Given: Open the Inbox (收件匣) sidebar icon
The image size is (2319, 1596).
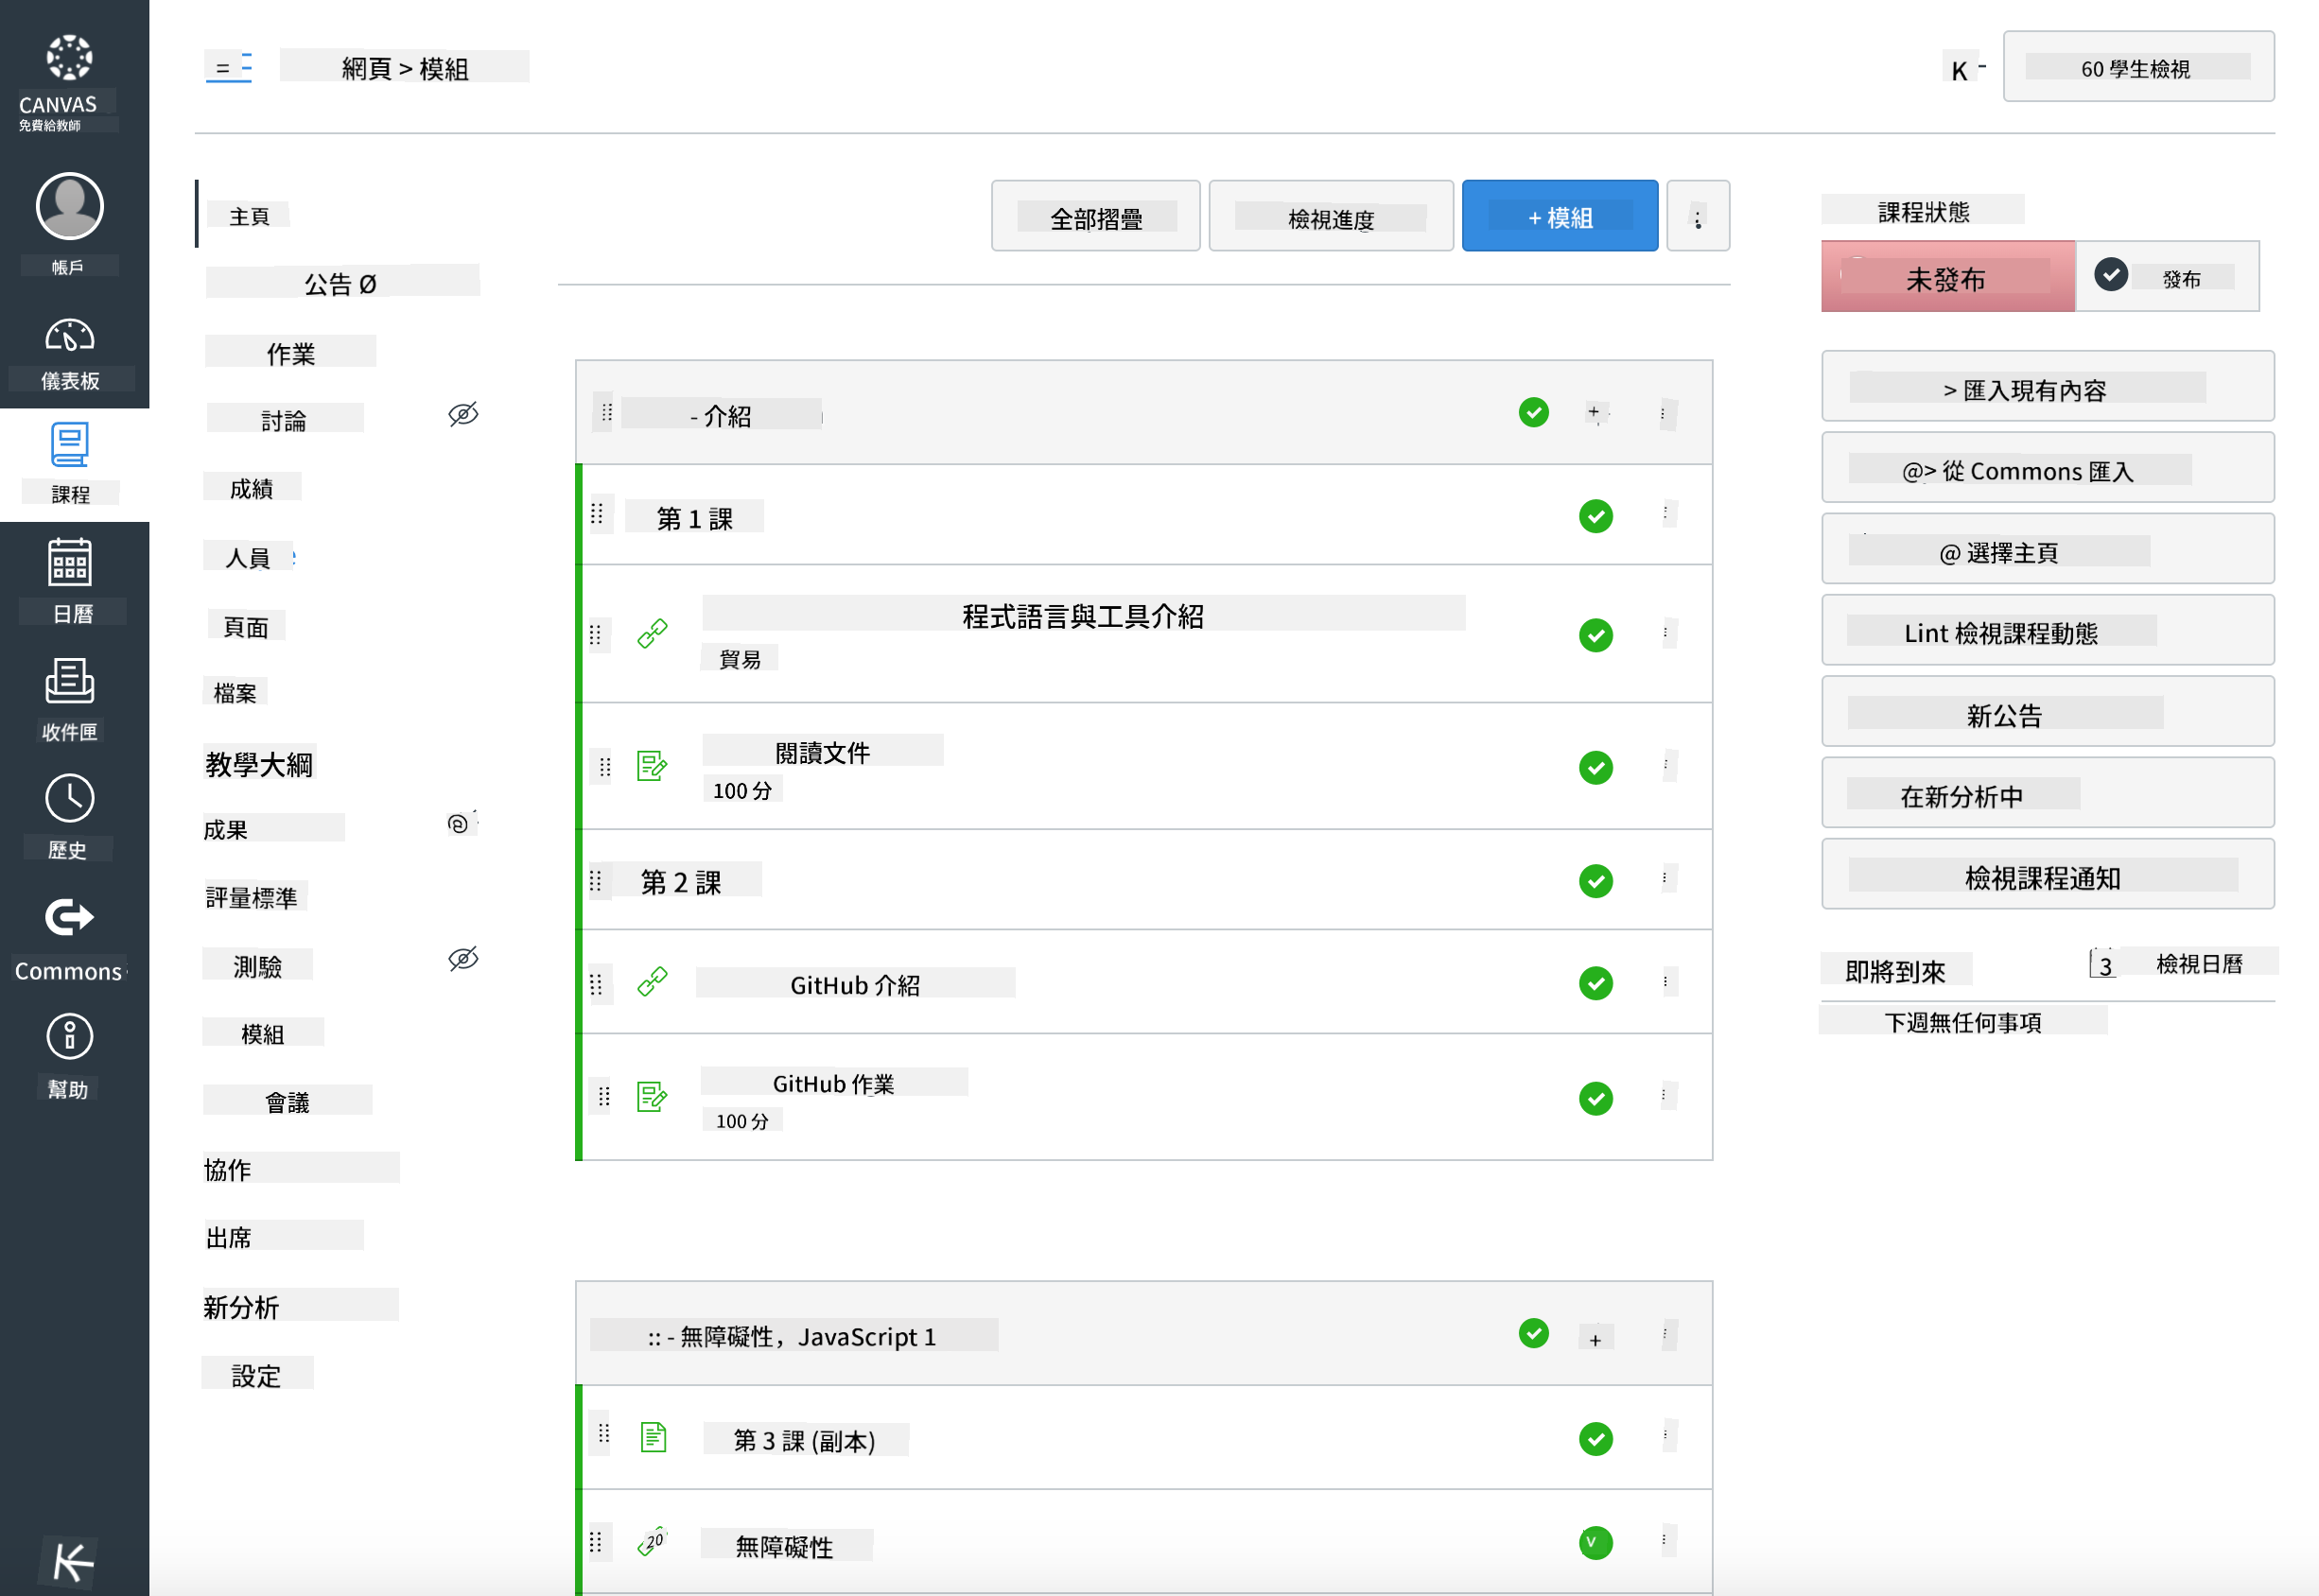Looking at the screenshot, I should pyautogui.click(x=70, y=682).
